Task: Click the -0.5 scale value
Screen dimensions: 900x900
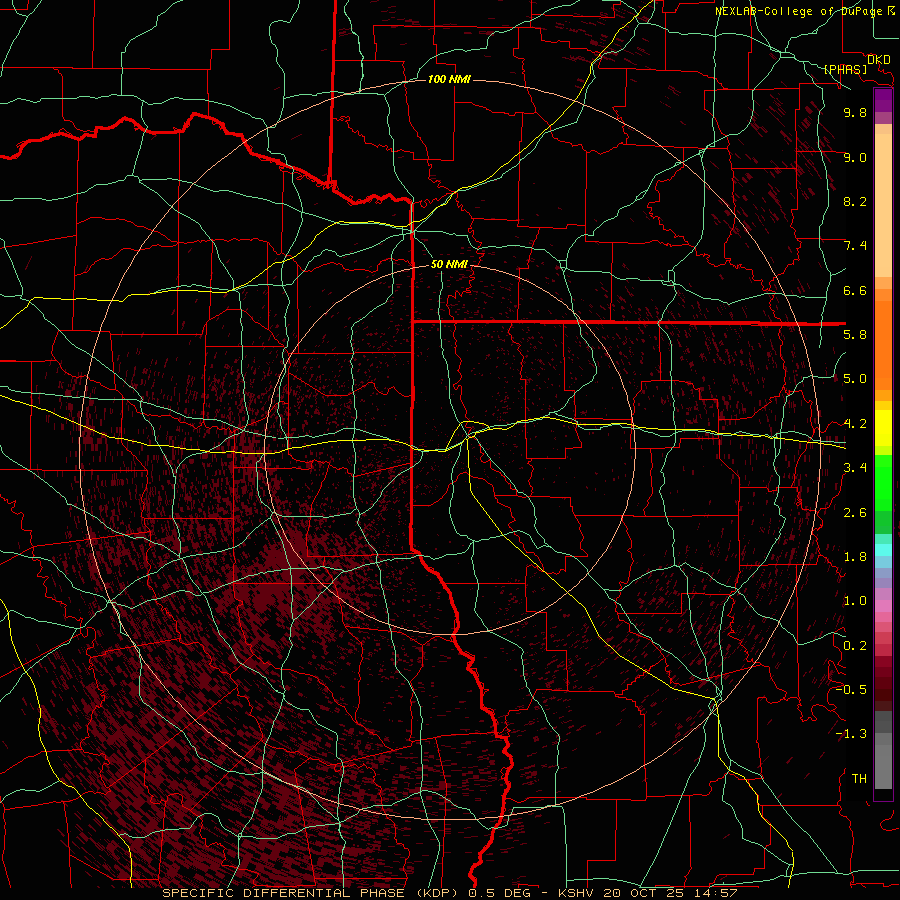Action: tap(851, 690)
